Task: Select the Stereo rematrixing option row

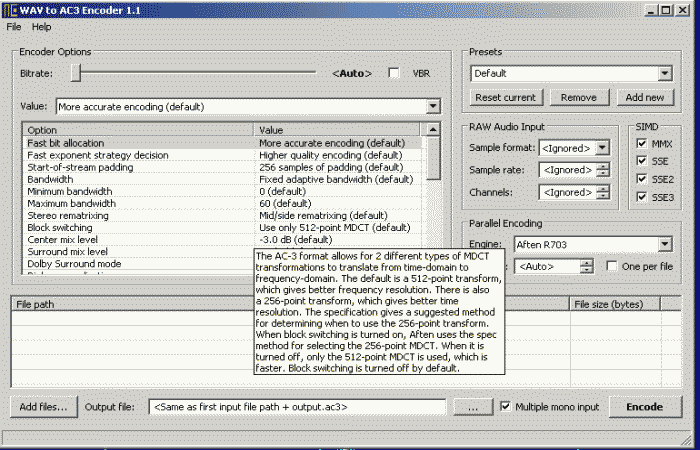Action: pyautogui.click(x=140, y=215)
